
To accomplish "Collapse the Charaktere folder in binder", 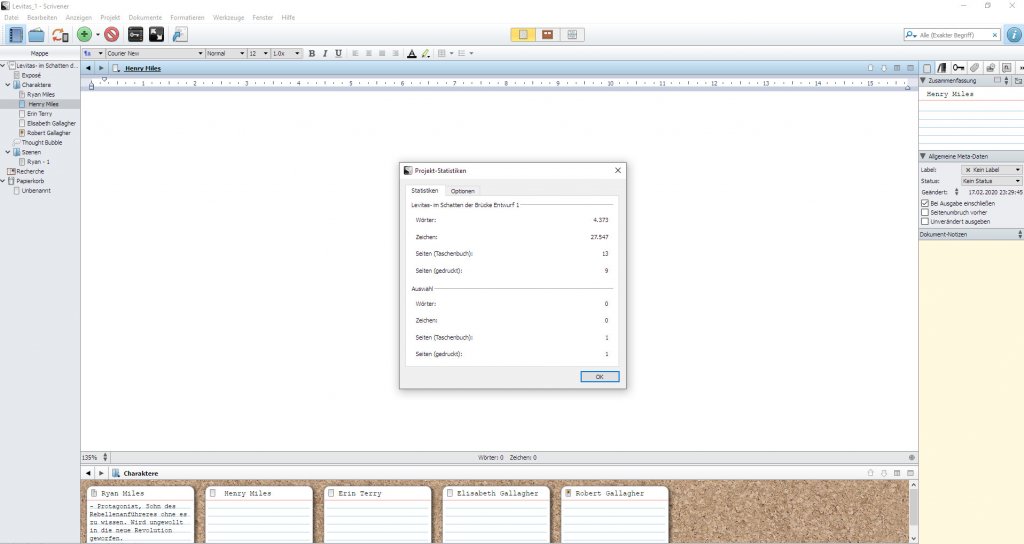I will point(8,85).
